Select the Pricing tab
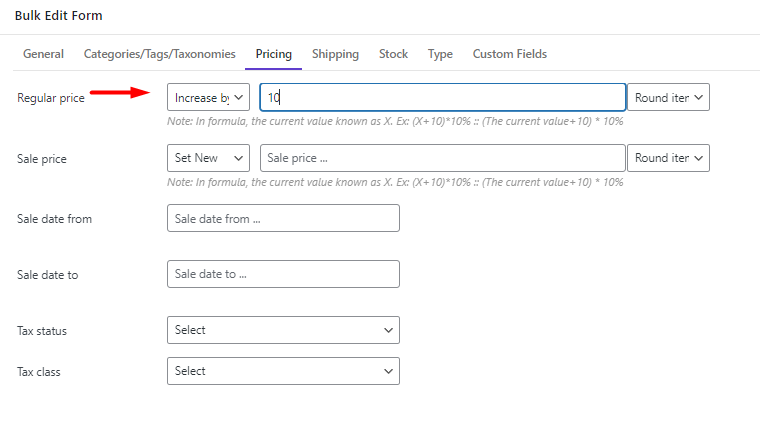 [273, 54]
